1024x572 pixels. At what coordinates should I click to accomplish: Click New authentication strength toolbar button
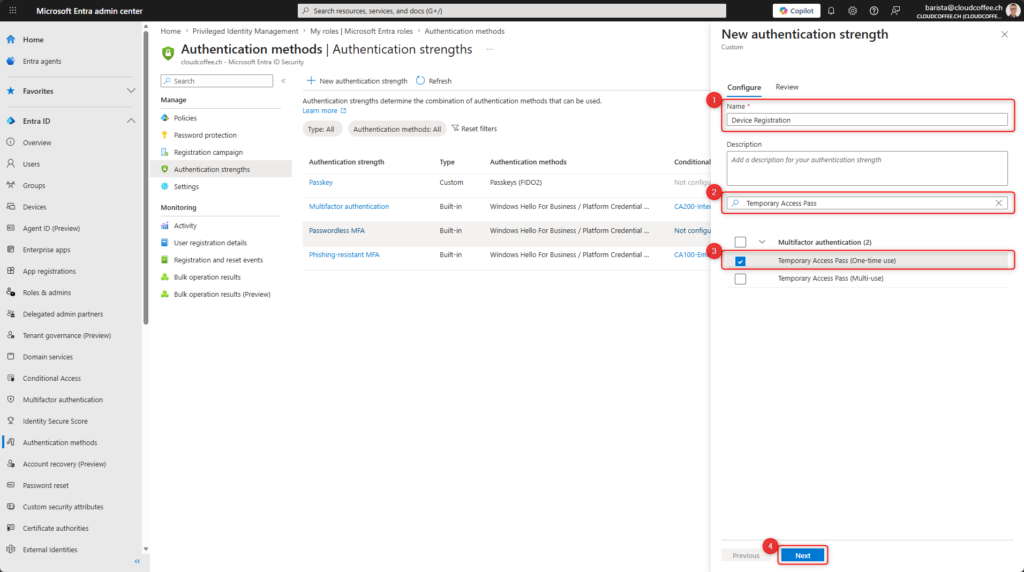(x=357, y=81)
